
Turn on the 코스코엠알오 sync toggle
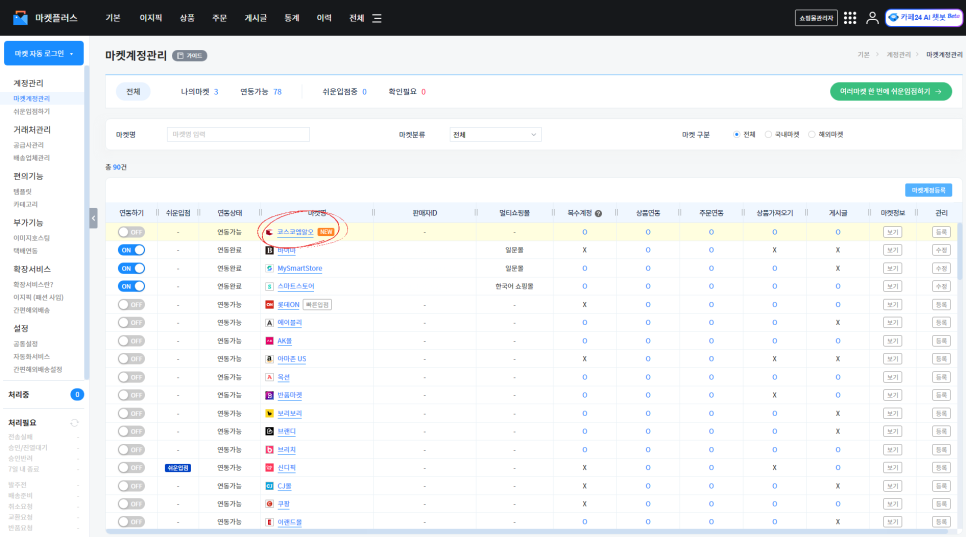(131, 232)
